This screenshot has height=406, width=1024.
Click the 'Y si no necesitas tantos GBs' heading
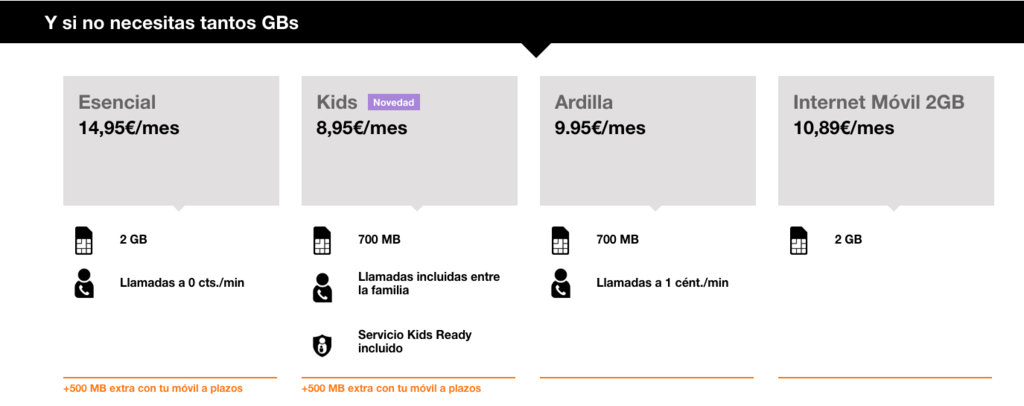pyautogui.click(x=172, y=24)
